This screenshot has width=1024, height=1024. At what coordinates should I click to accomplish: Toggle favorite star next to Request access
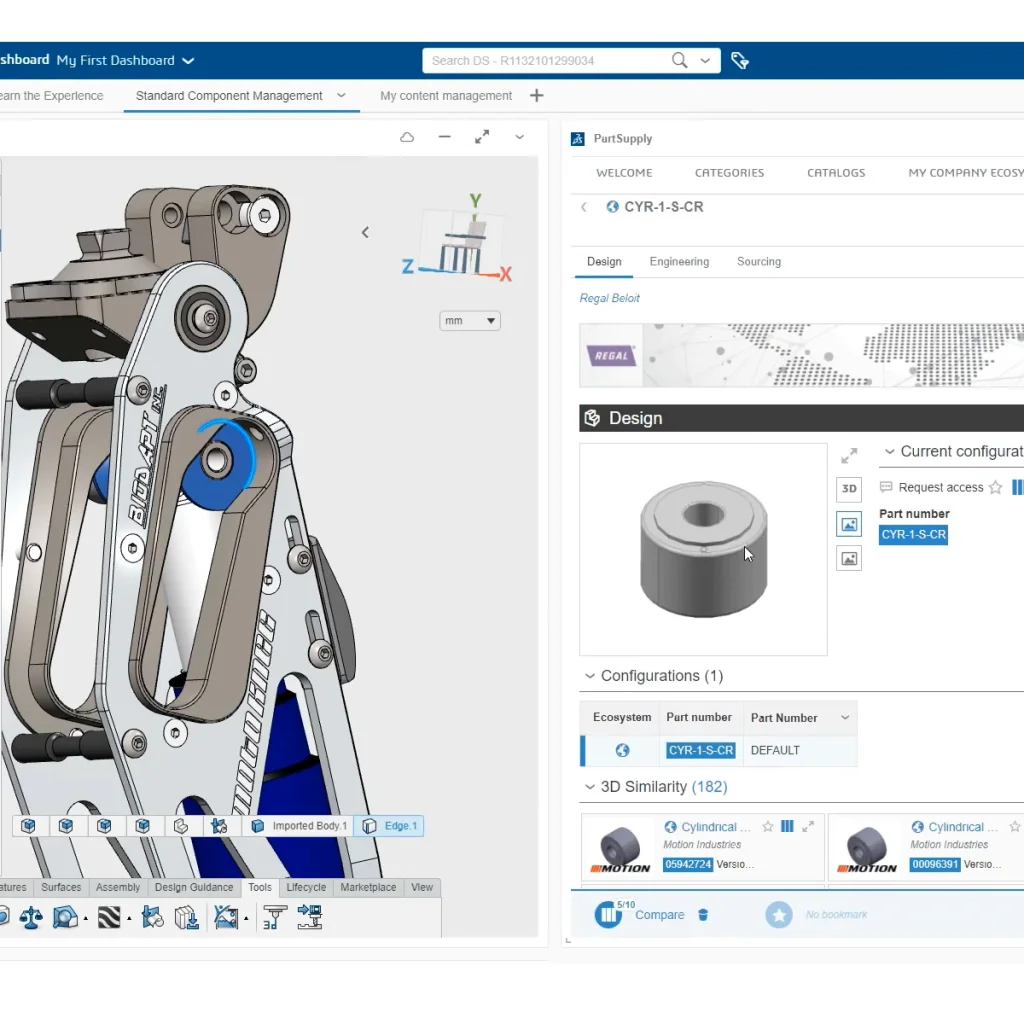pyautogui.click(x=995, y=488)
